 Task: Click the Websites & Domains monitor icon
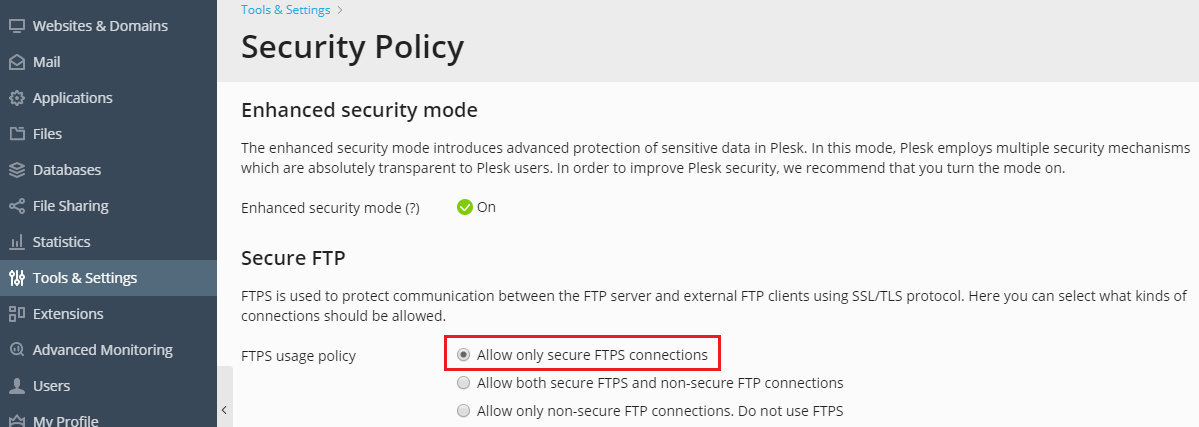pyautogui.click(x=16, y=26)
